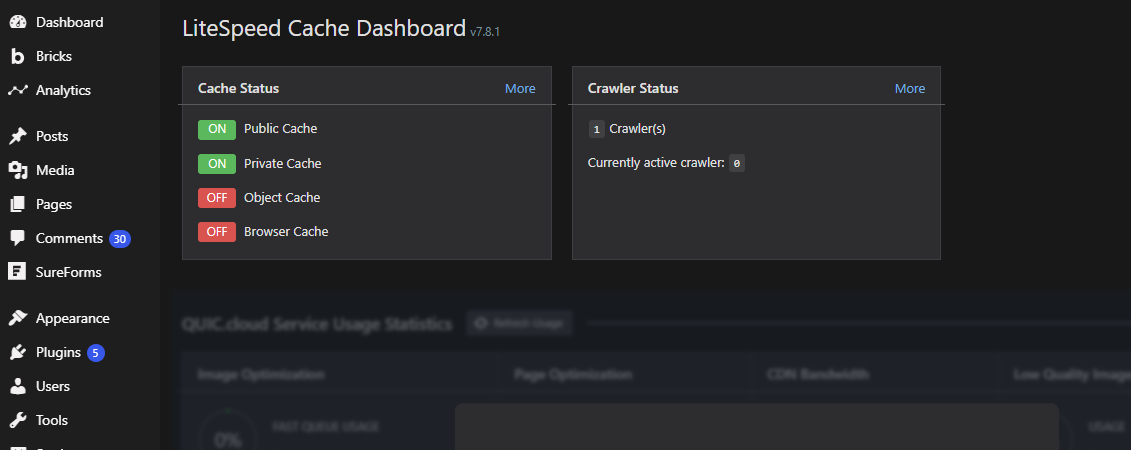The height and width of the screenshot is (450, 1131).
Task: Click the Posts pushpin icon
Action: [x=18, y=136]
